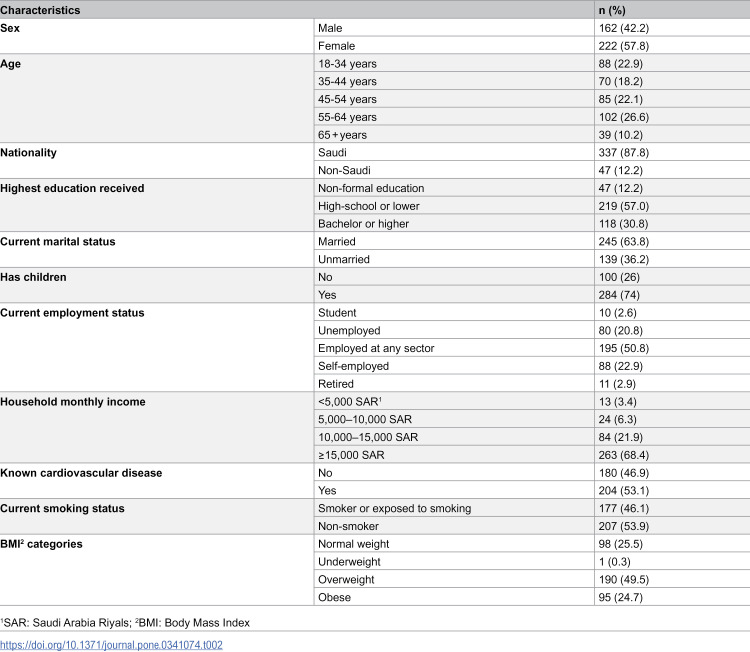This screenshot has height=652, width=750.
Task: Select the 55-64 years cell
Action: tap(347, 117)
